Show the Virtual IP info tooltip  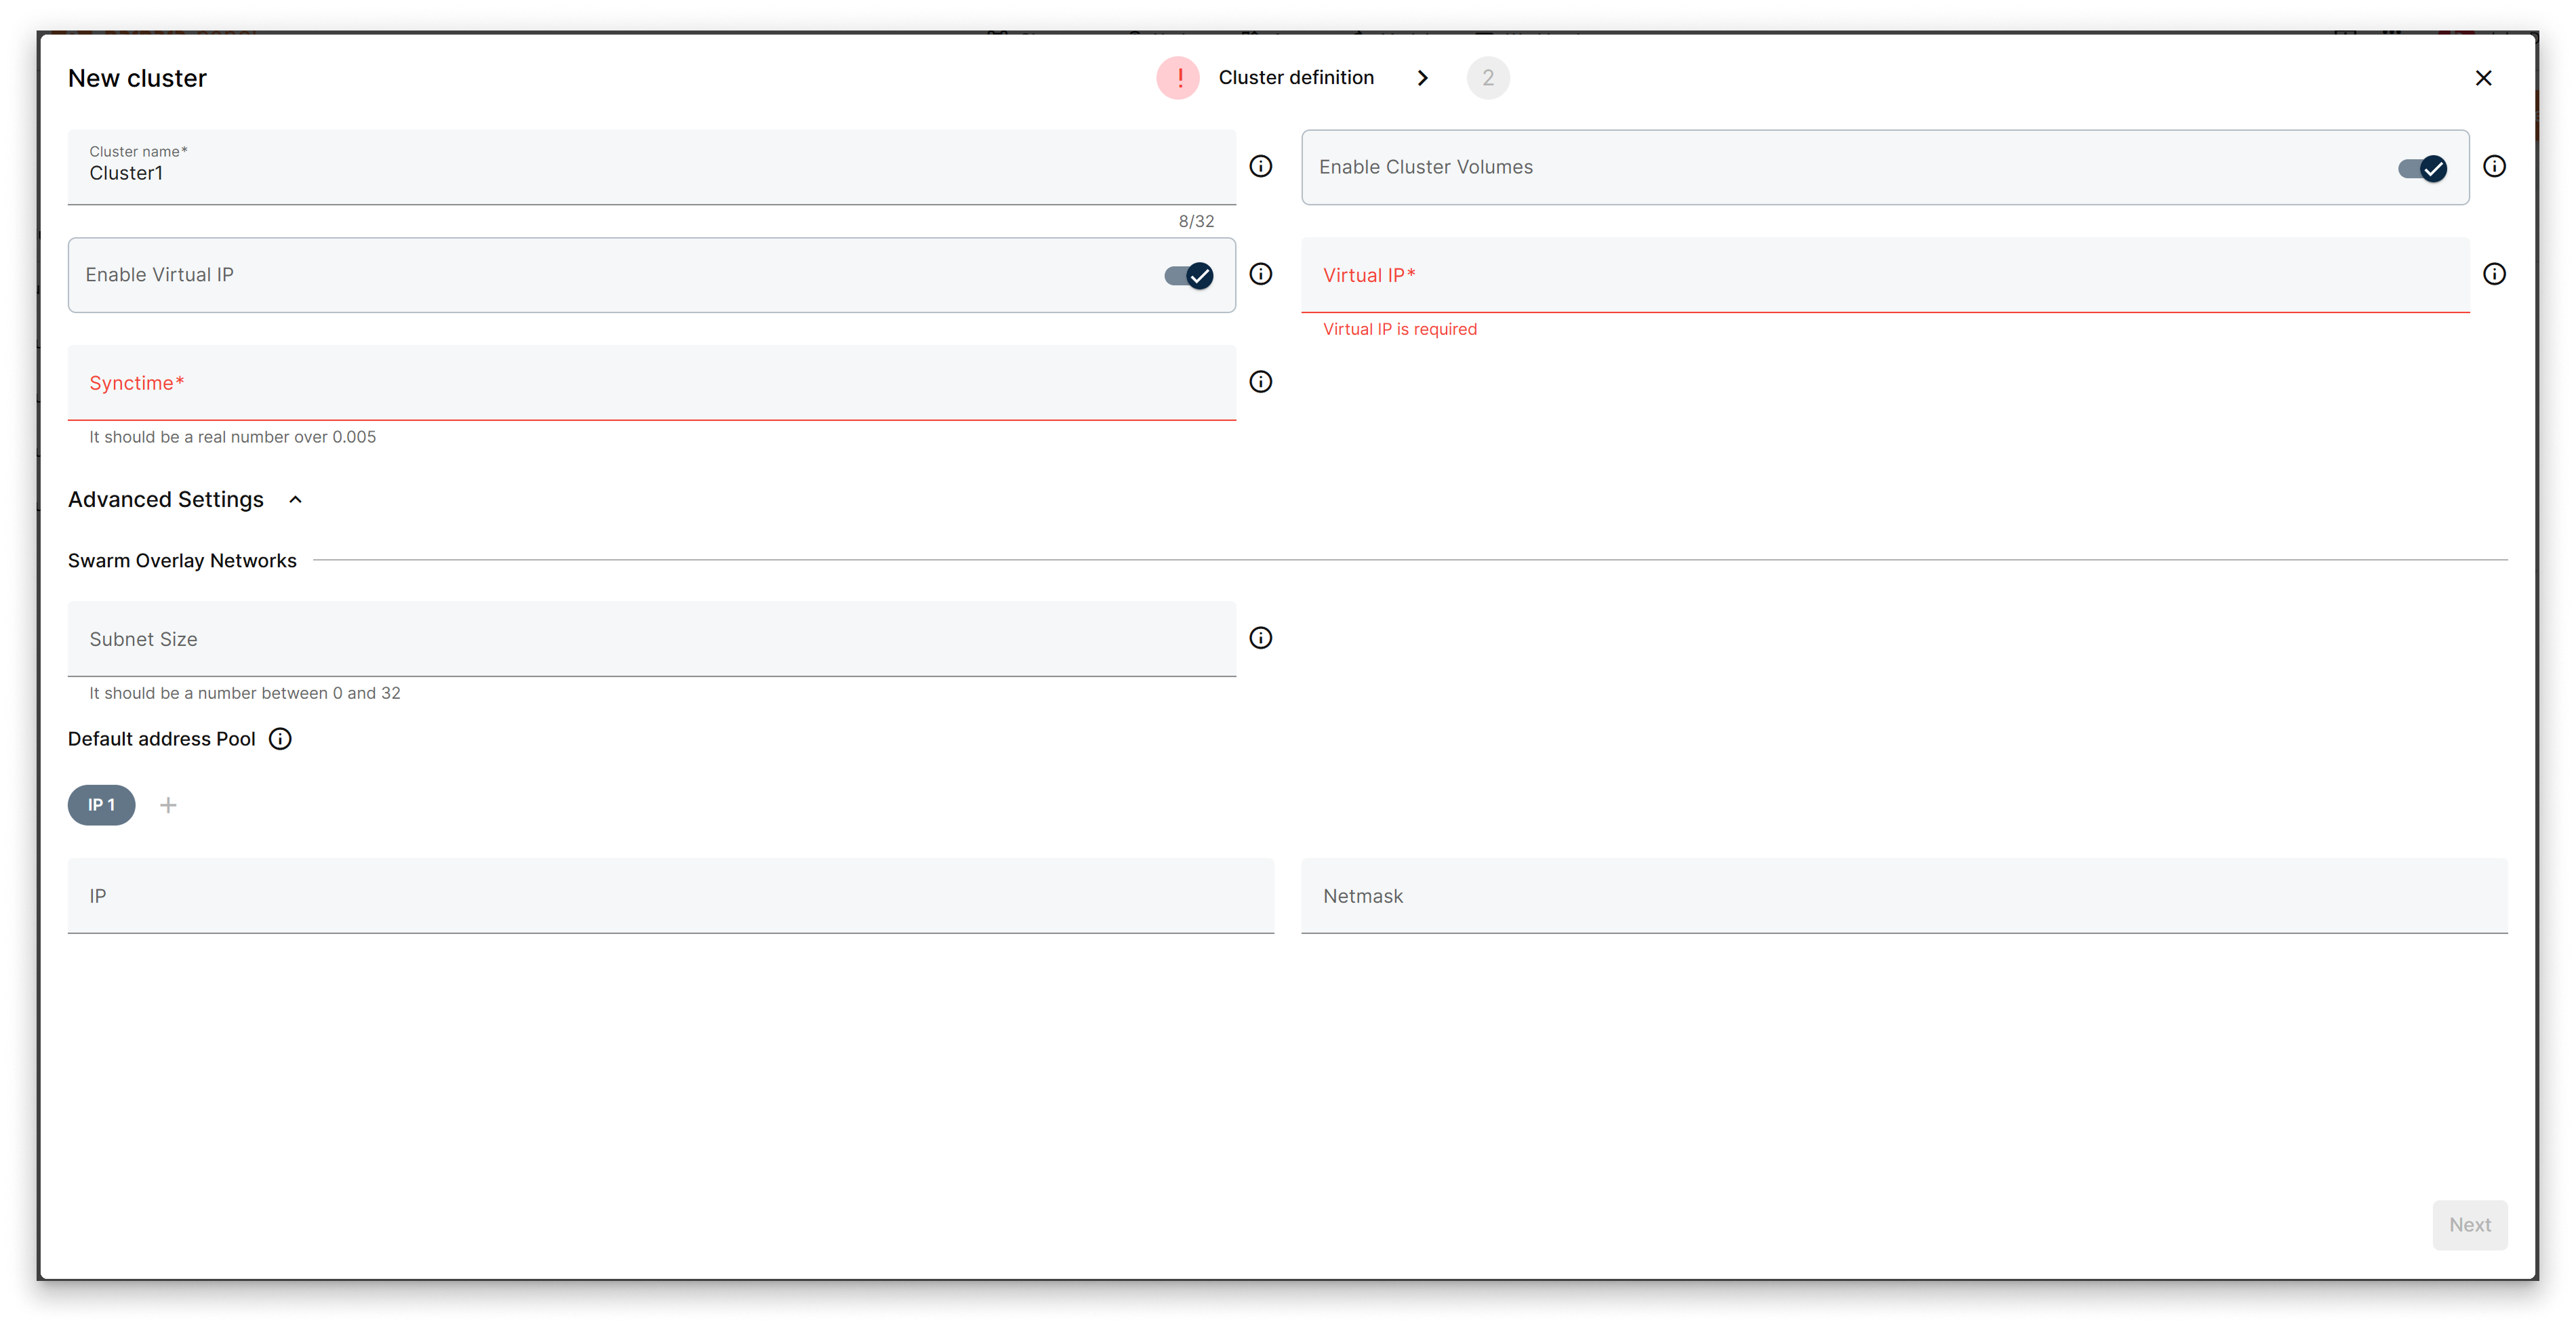(x=2495, y=274)
